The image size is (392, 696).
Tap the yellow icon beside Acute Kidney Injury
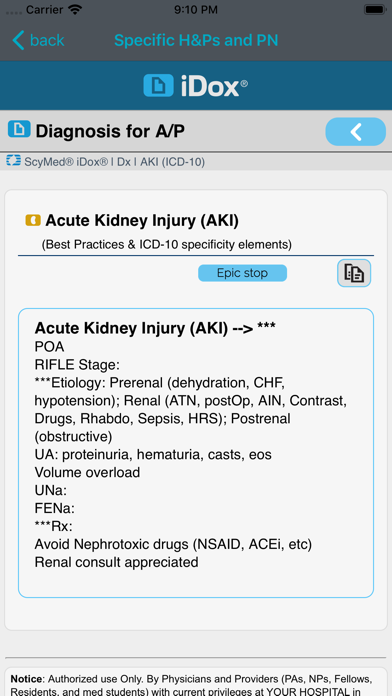click(x=33, y=220)
